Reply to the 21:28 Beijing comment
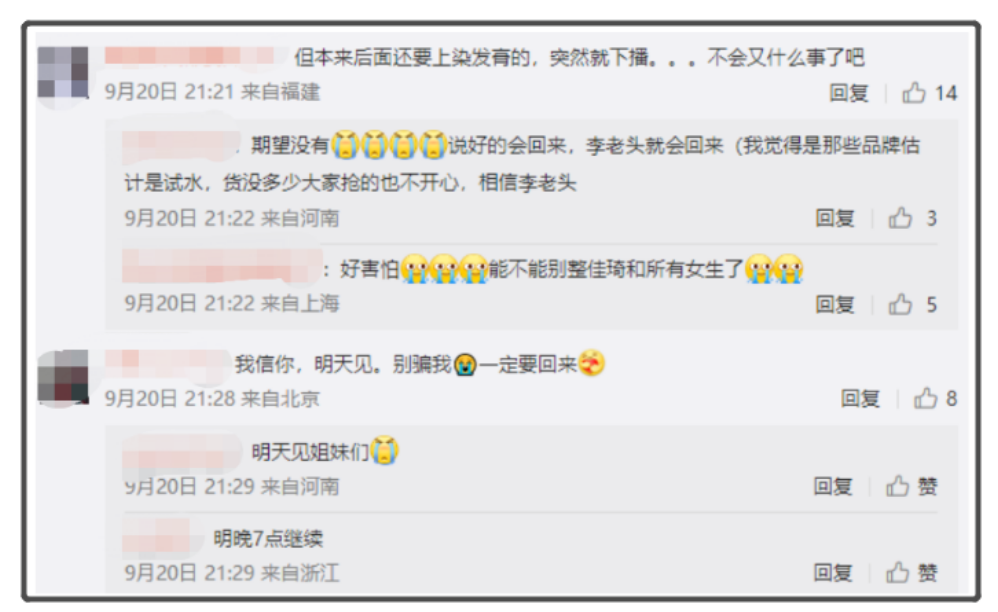This screenshot has height=612, width=998. 861,398
